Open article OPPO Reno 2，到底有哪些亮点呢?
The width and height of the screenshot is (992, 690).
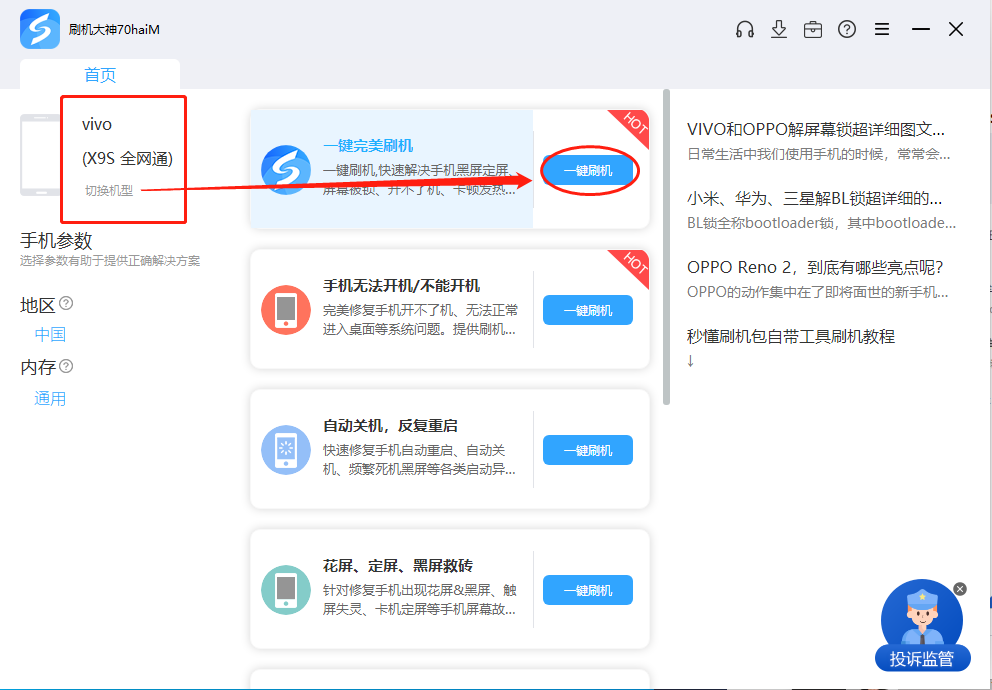point(815,268)
